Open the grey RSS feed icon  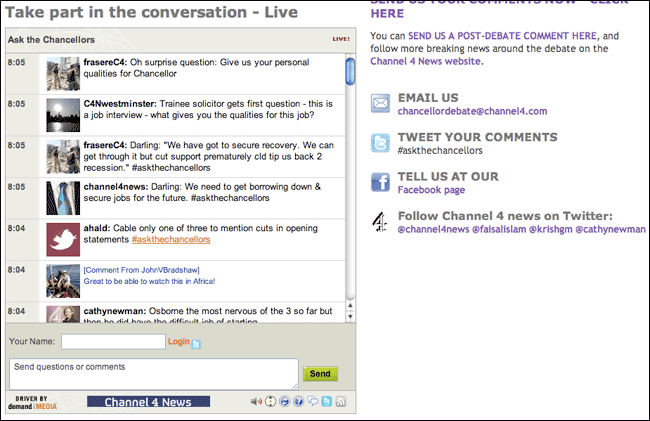click(x=341, y=401)
